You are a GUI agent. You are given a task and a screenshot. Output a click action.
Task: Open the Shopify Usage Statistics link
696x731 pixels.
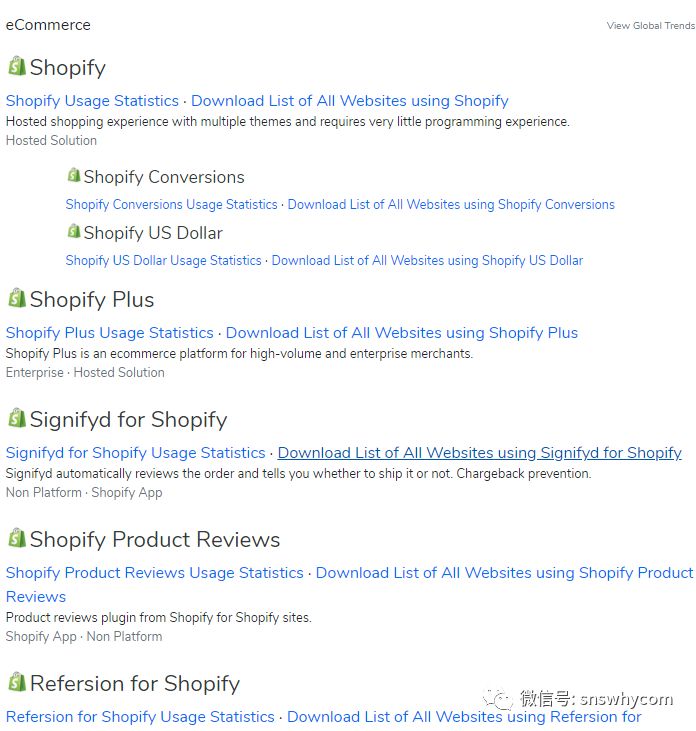click(92, 101)
